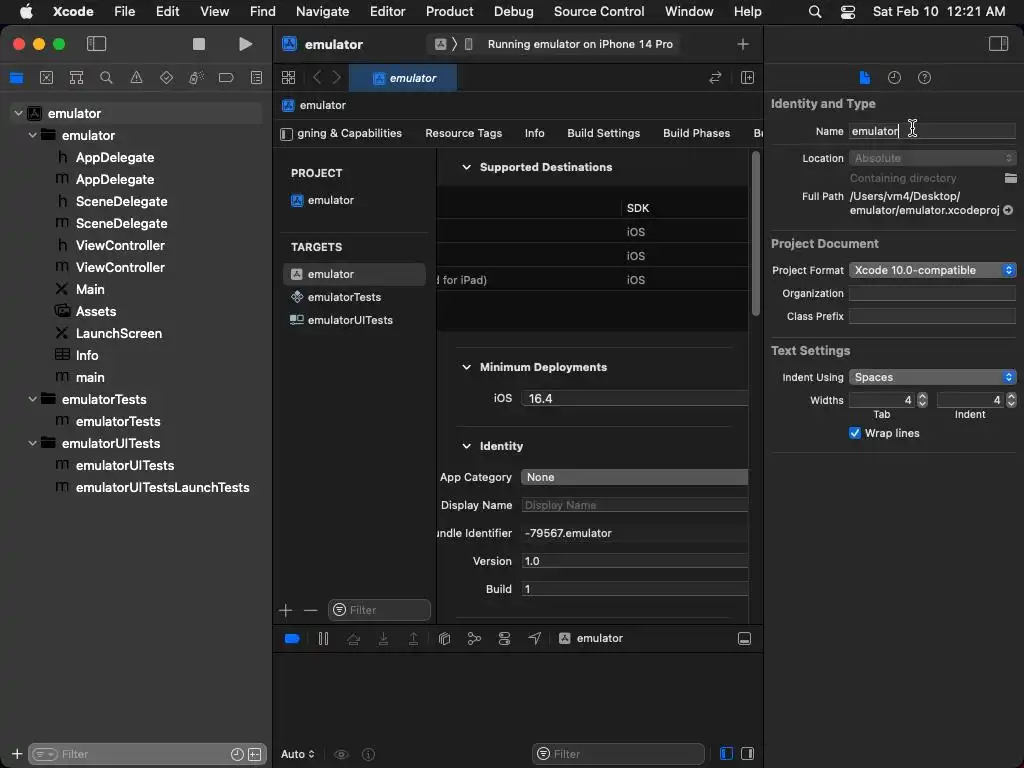Collapse the Minimum Deployments section
This screenshot has width=1024, height=768.
tap(466, 367)
